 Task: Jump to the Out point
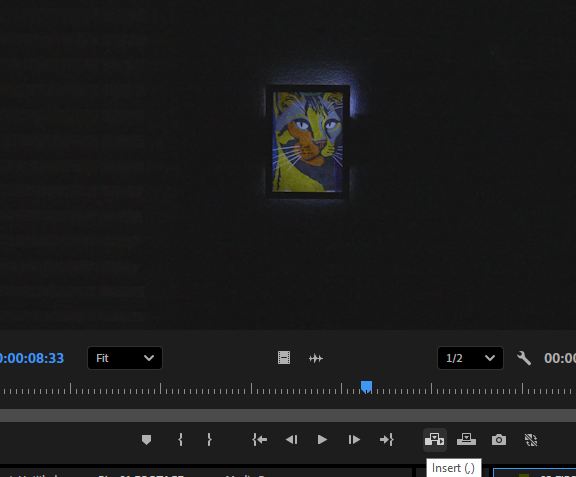(x=386, y=440)
